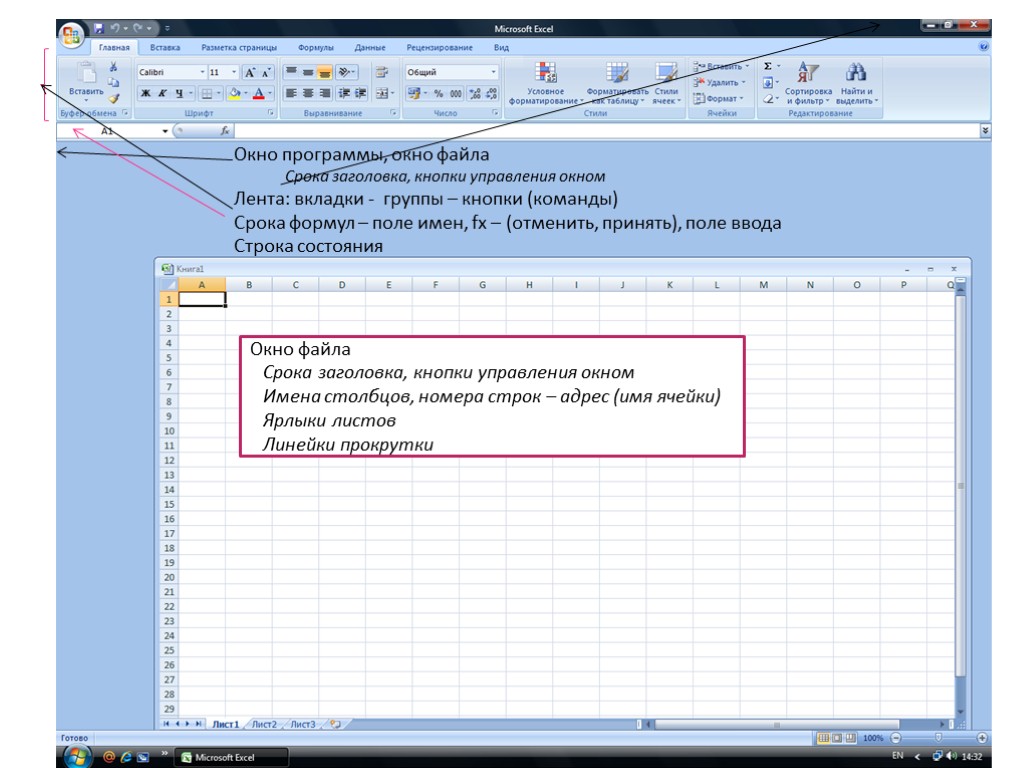Open Условное форматирование menu

click(545, 83)
